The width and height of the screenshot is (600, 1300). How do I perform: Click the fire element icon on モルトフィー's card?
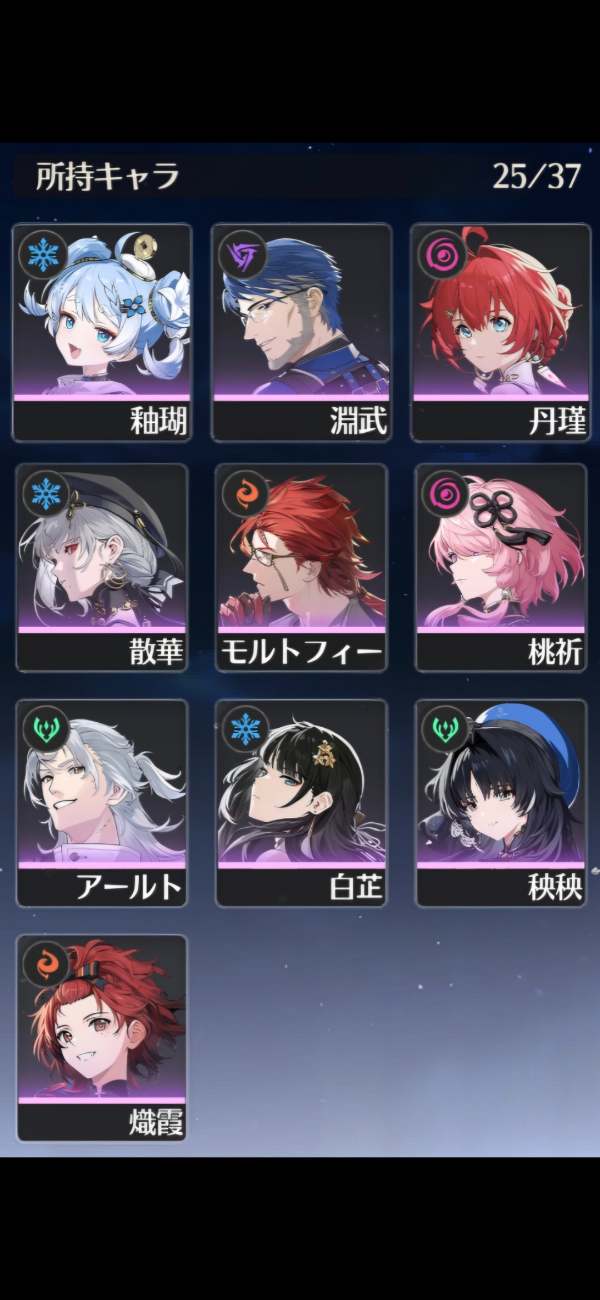[243, 493]
